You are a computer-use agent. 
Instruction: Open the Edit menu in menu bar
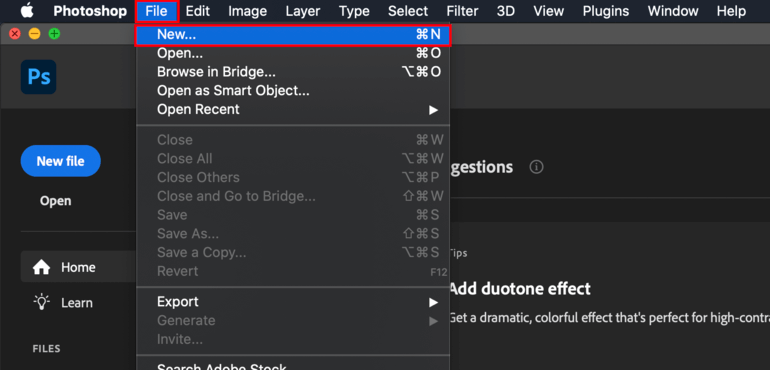(198, 11)
